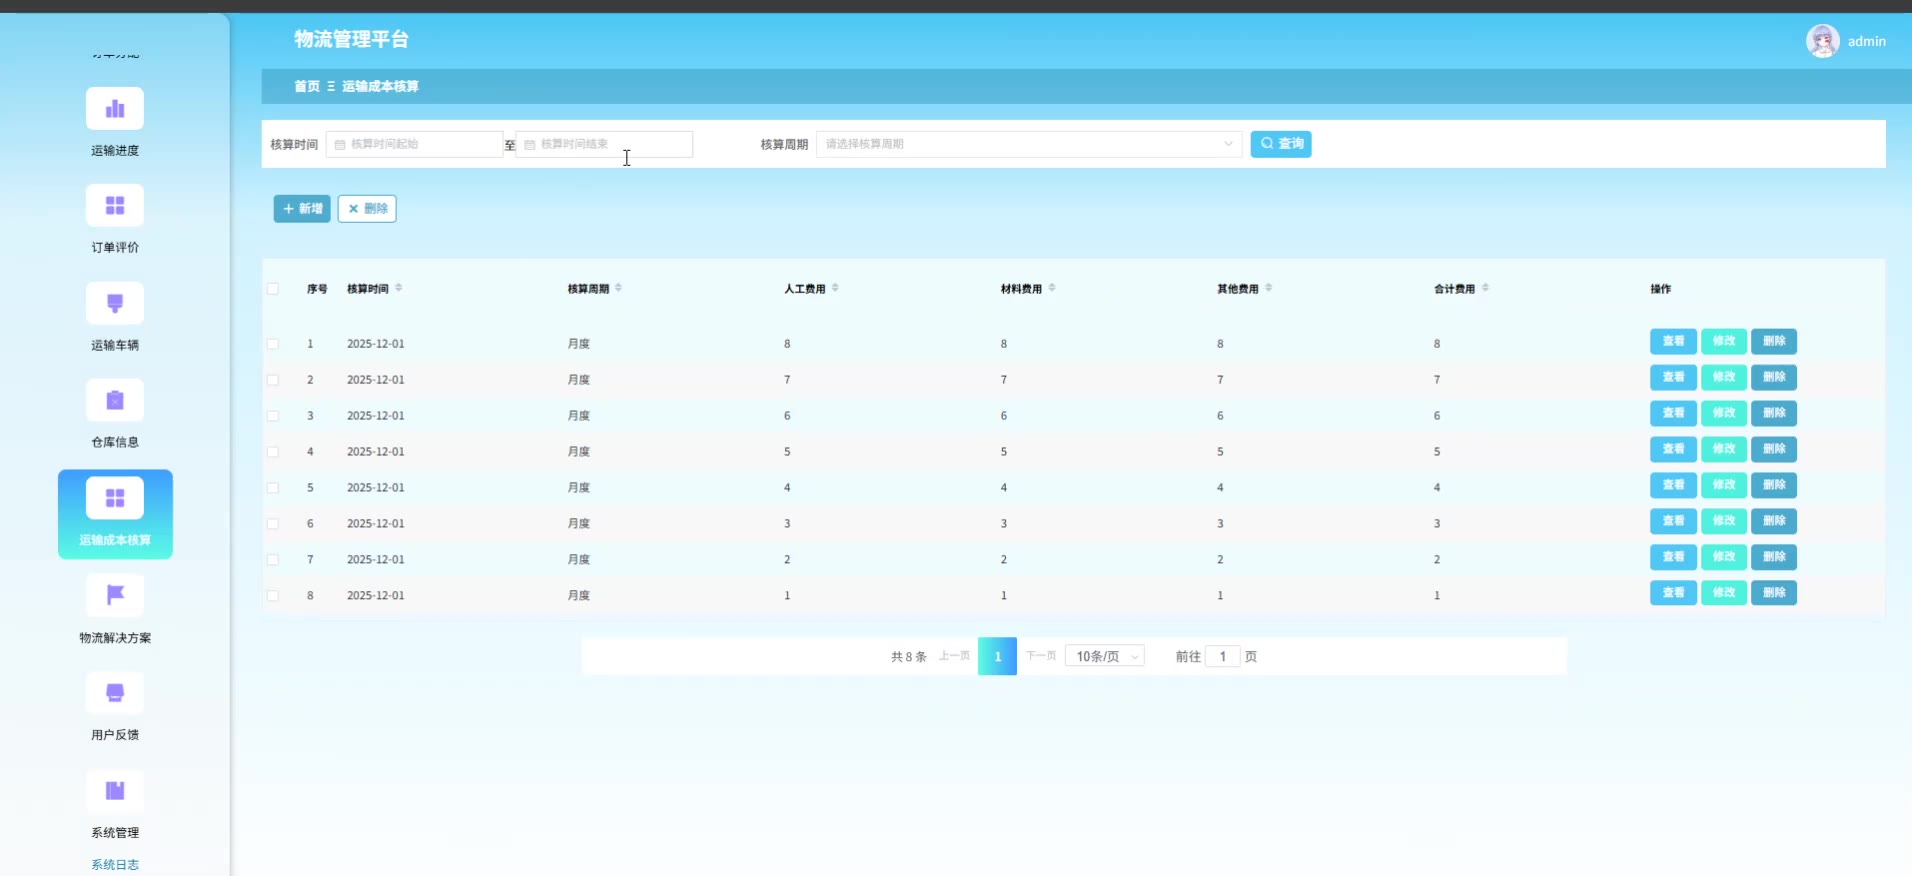Expand the 核算周期 dropdown
Viewport: 1912px width, 876px height.
coord(1028,144)
